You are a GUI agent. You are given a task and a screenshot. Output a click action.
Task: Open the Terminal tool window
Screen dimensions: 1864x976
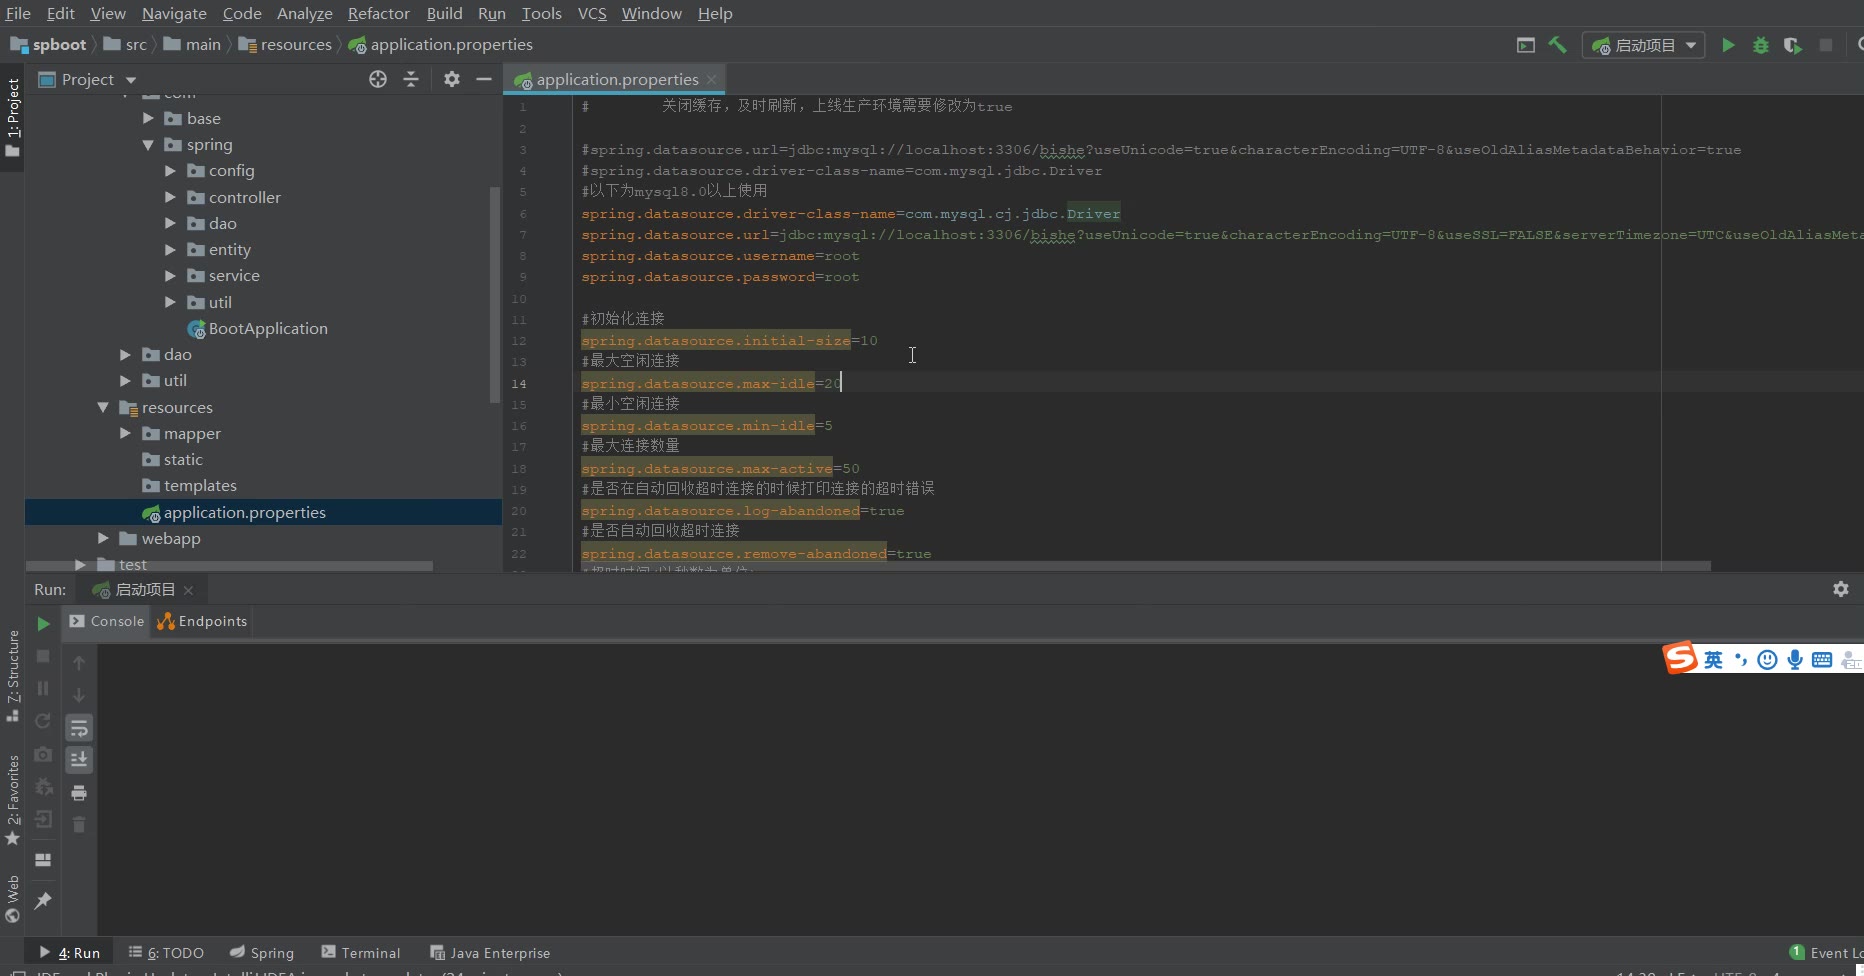(x=360, y=953)
